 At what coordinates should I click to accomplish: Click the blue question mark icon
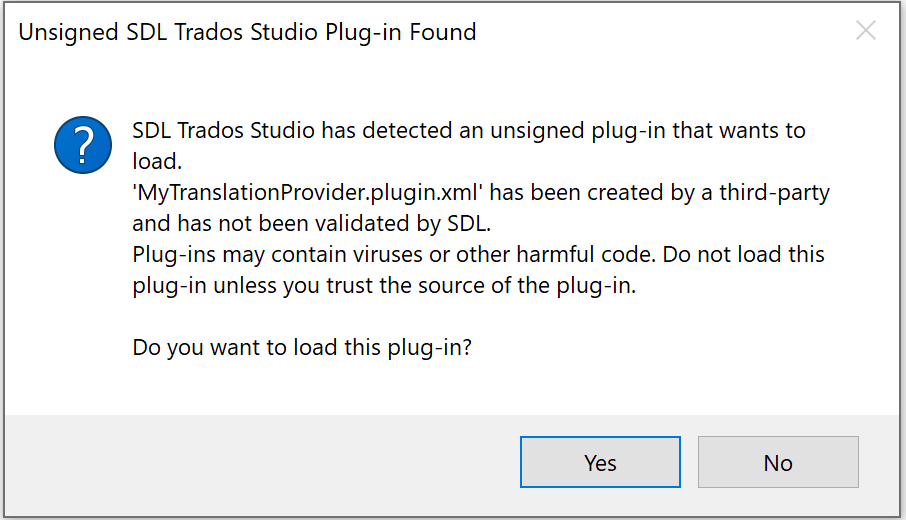(x=83, y=144)
